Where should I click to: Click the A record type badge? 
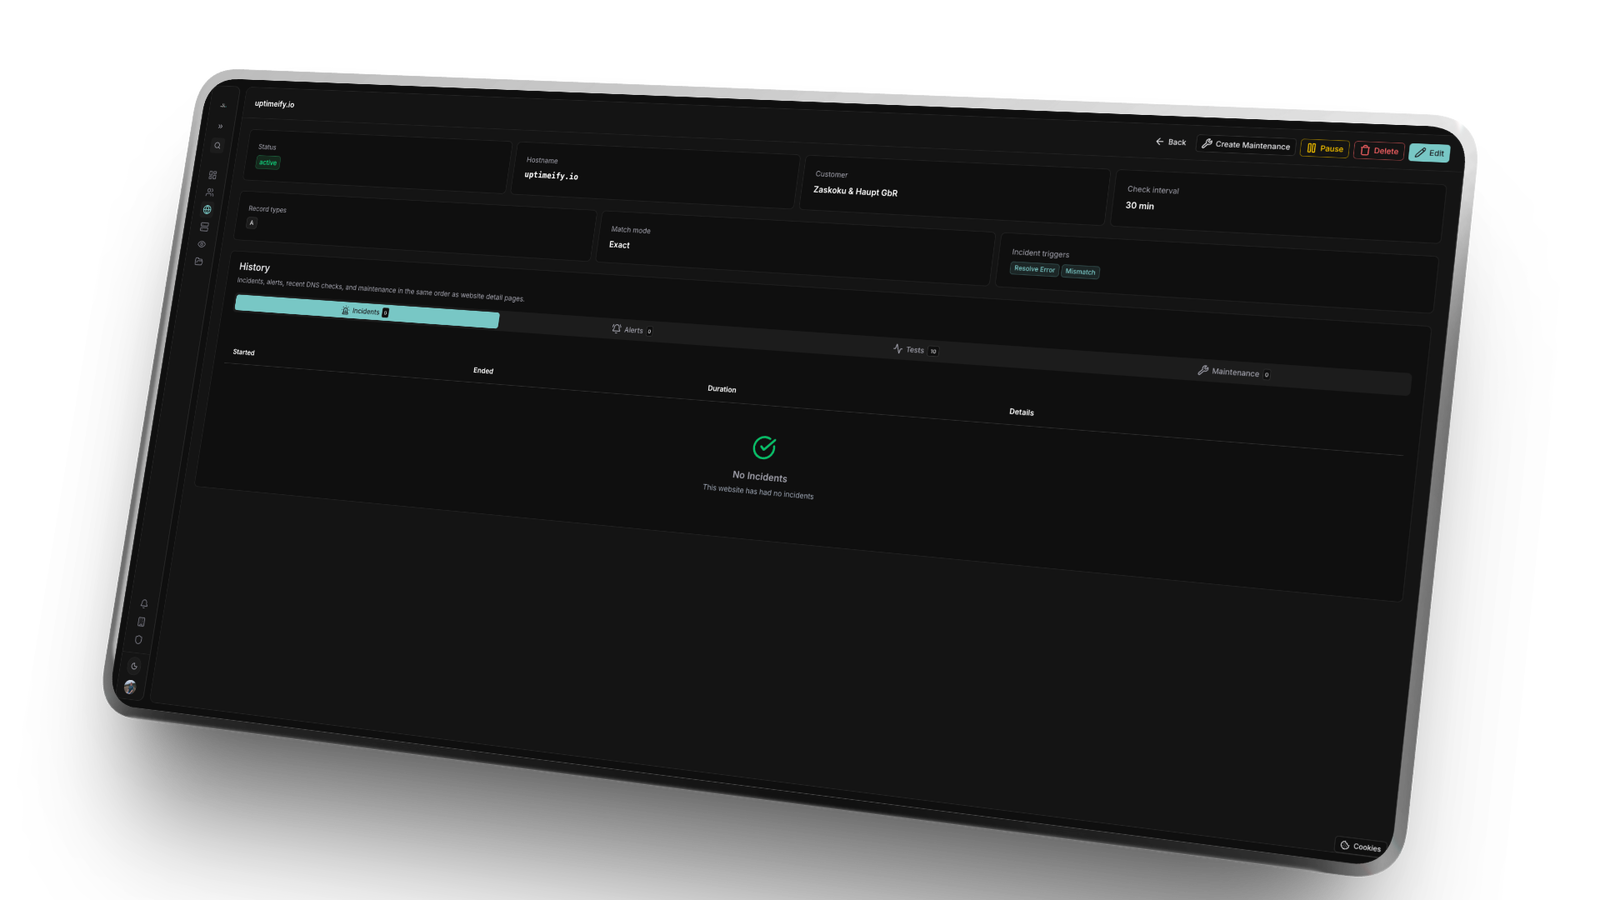251,223
